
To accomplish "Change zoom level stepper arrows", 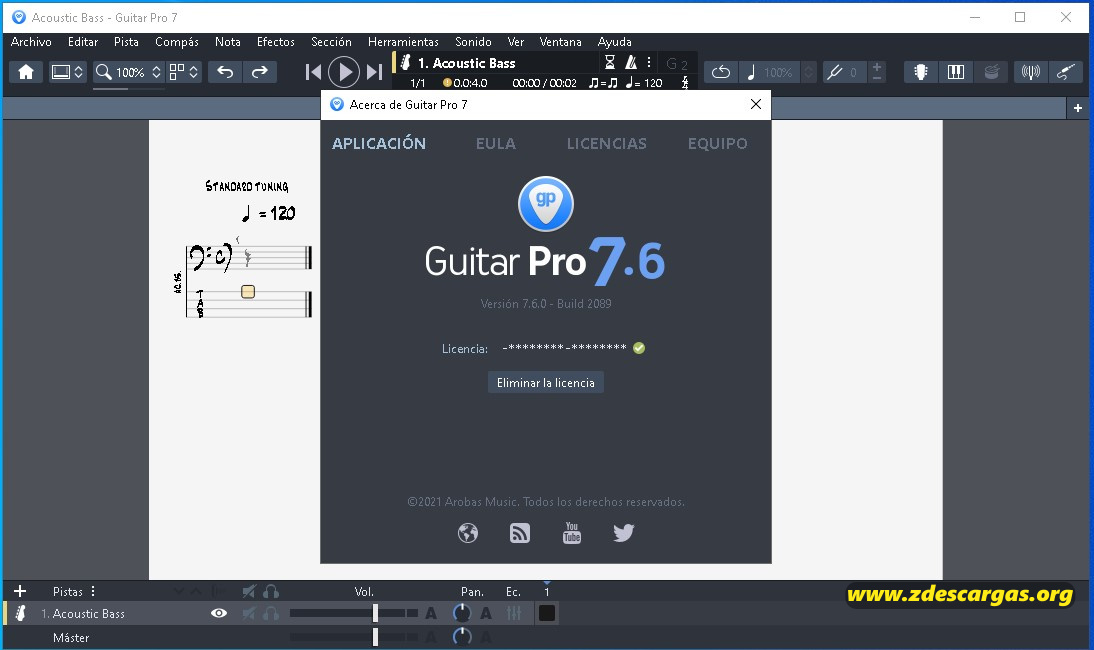I will (156, 72).
